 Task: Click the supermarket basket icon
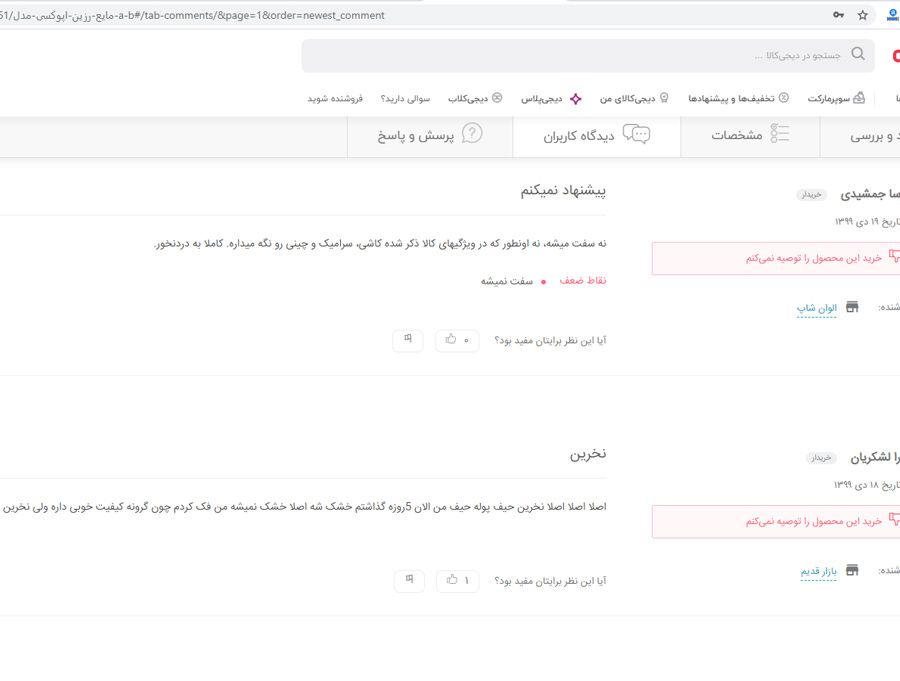tap(859, 98)
